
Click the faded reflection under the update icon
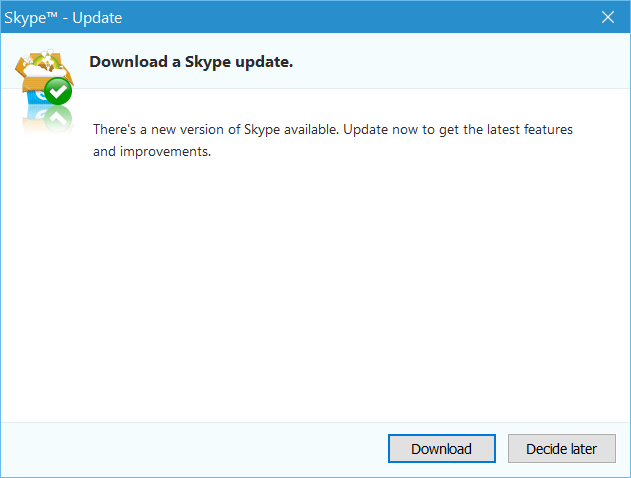point(44,119)
